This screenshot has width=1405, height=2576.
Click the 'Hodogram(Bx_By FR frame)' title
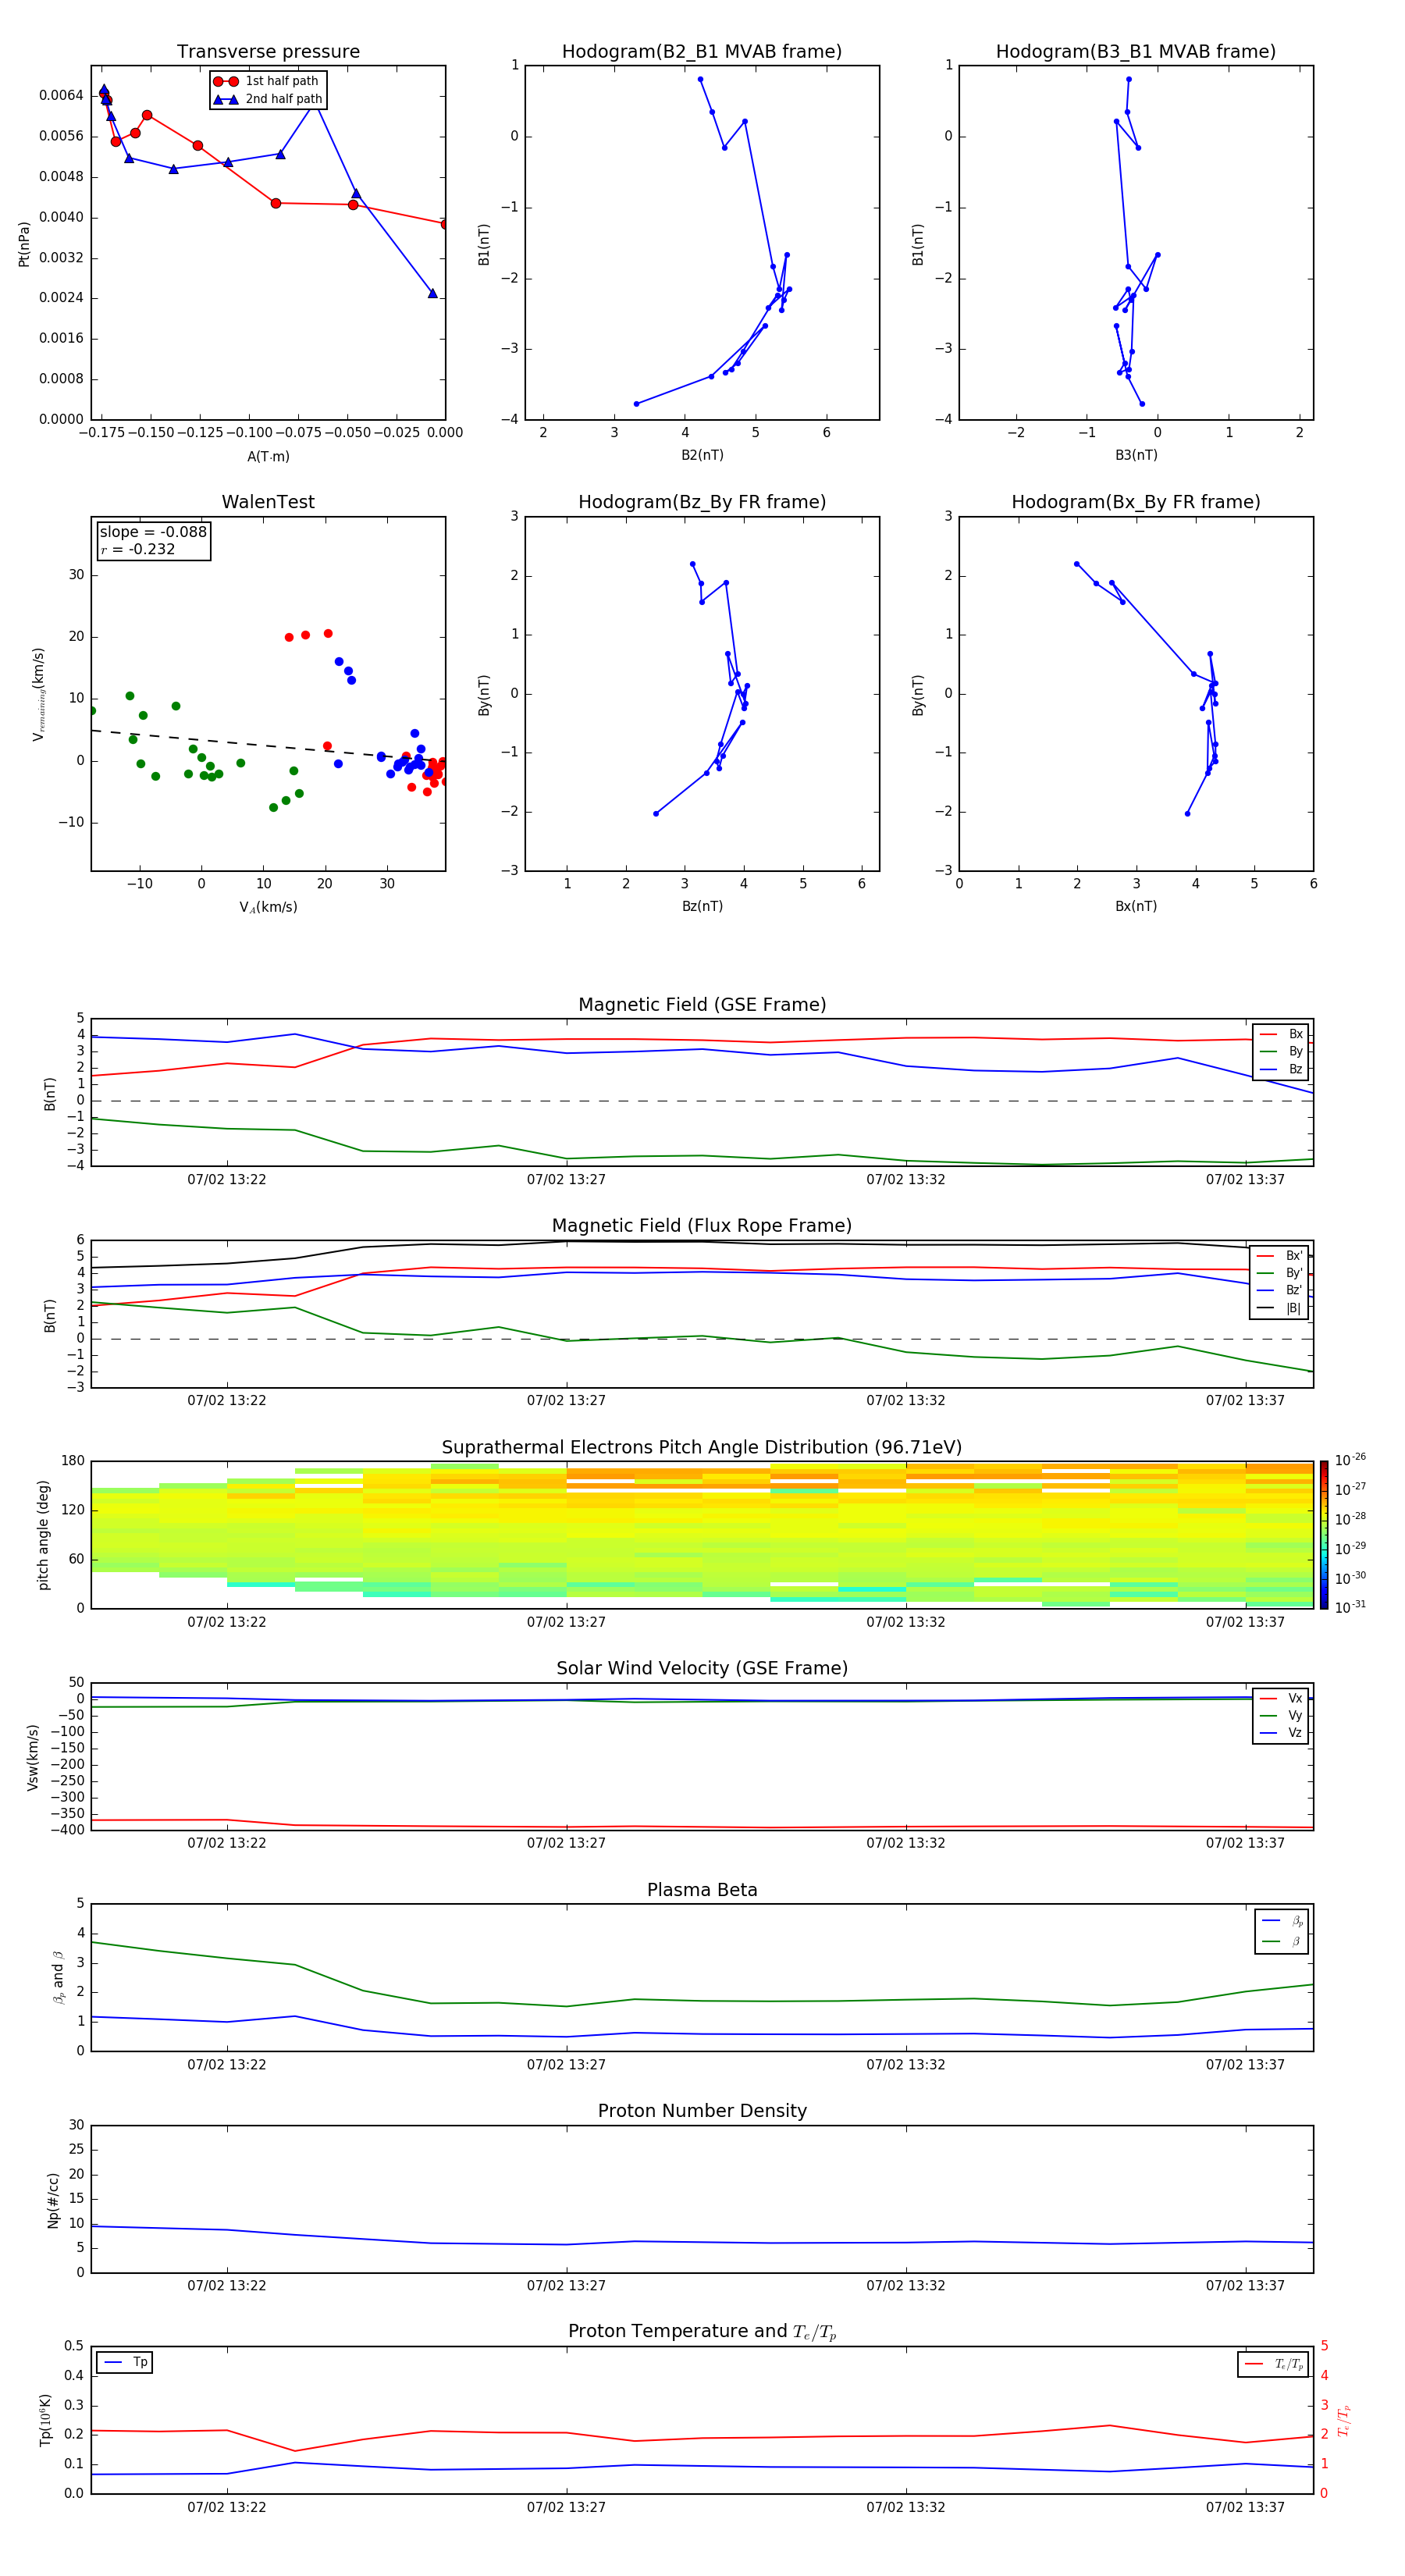point(1136,502)
